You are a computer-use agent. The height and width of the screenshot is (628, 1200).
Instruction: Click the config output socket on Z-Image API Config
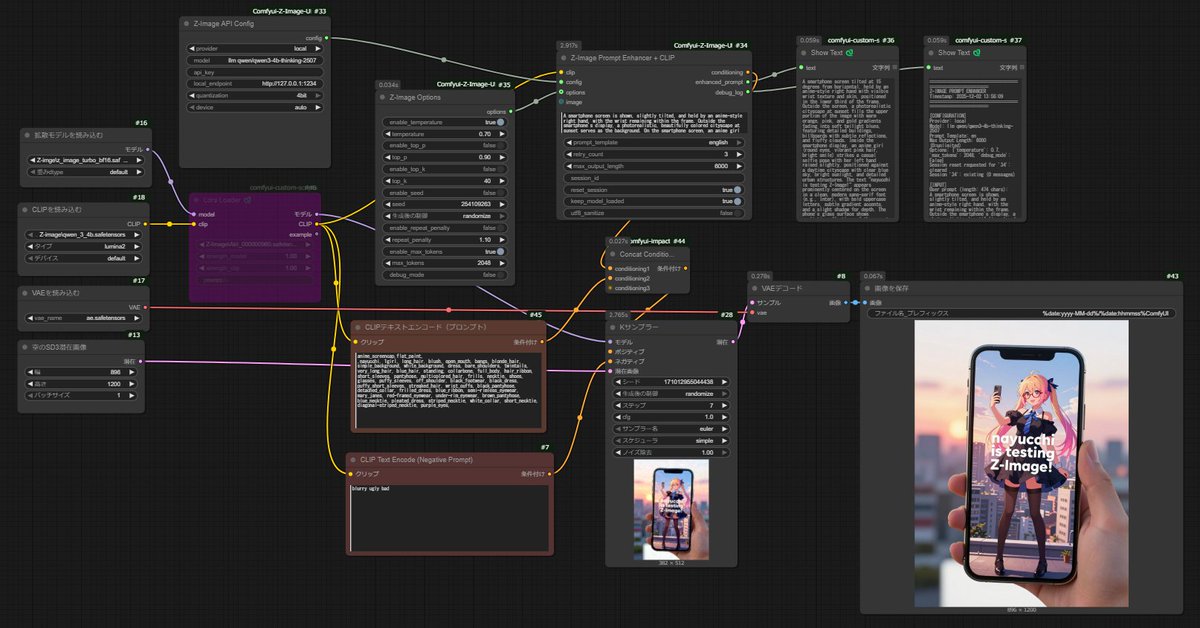(327, 38)
